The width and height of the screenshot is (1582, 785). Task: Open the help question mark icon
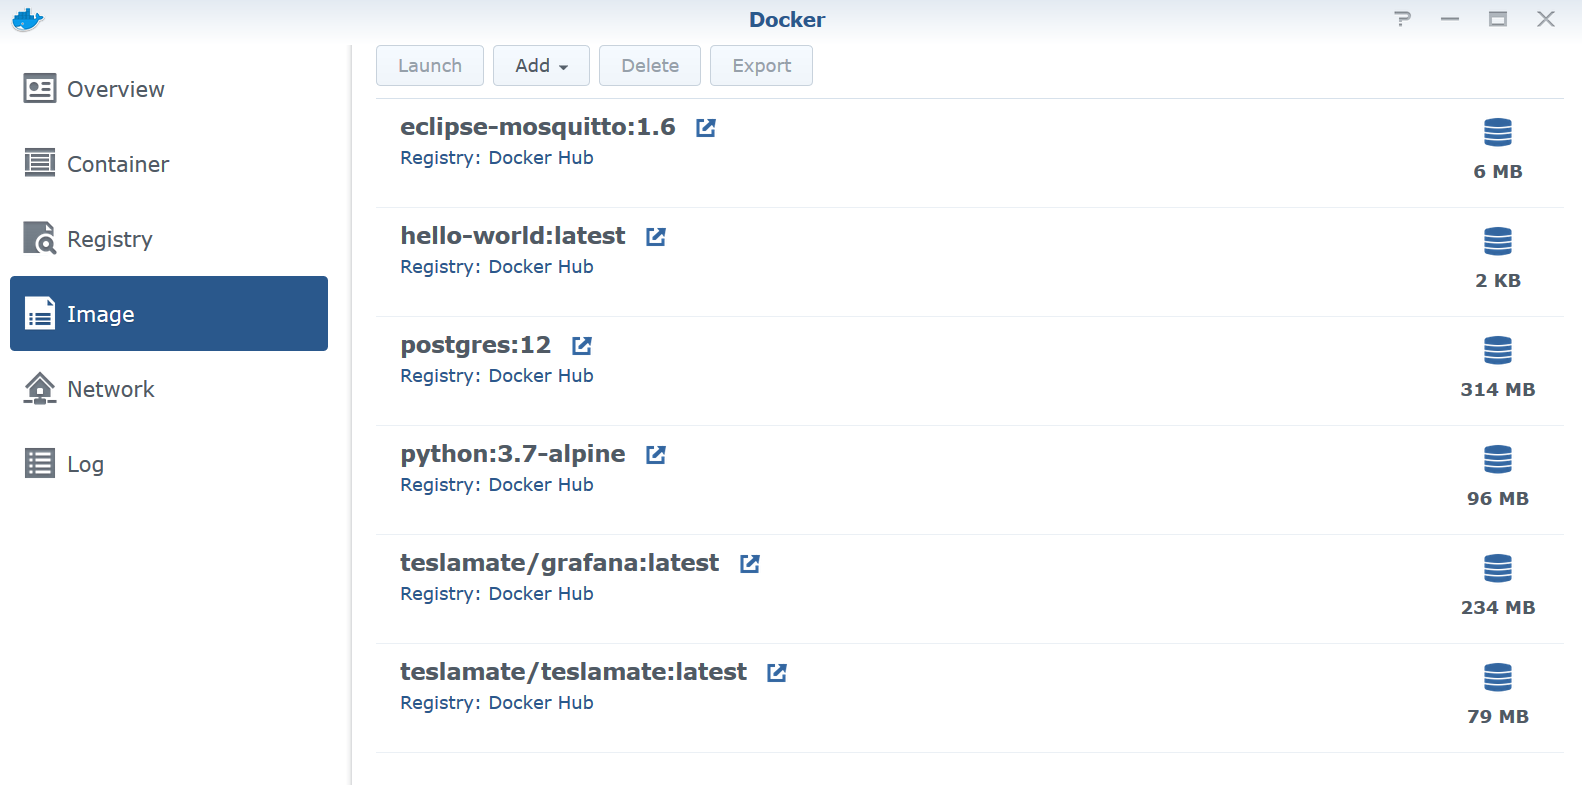[x=1403, y=19]
